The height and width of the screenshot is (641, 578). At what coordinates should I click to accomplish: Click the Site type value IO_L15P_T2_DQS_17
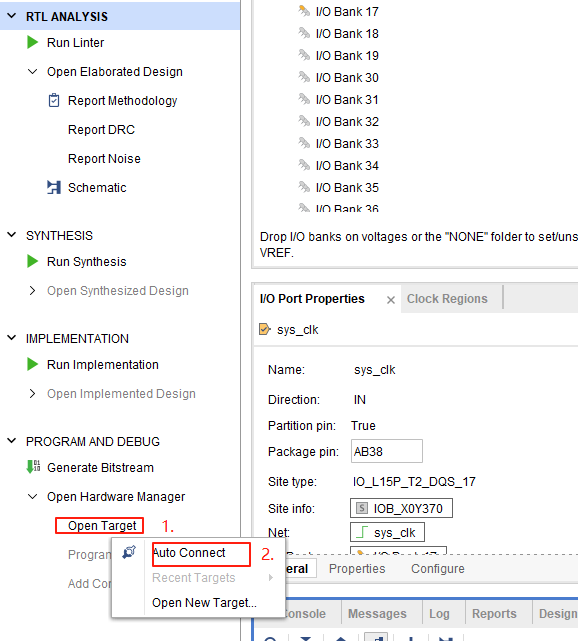(x=414, y=482)
